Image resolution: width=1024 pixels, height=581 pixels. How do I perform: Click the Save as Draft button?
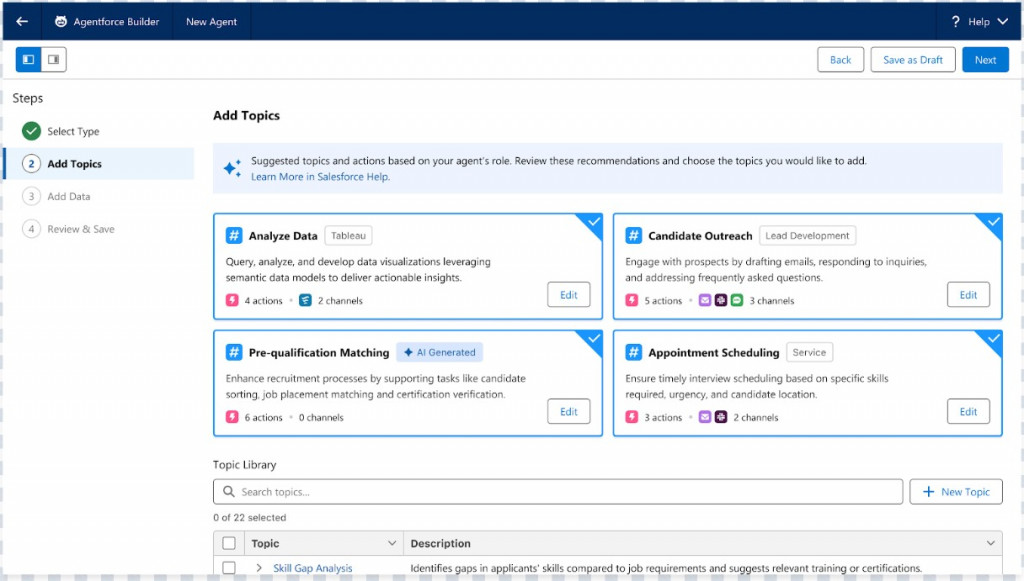point(913,59)
